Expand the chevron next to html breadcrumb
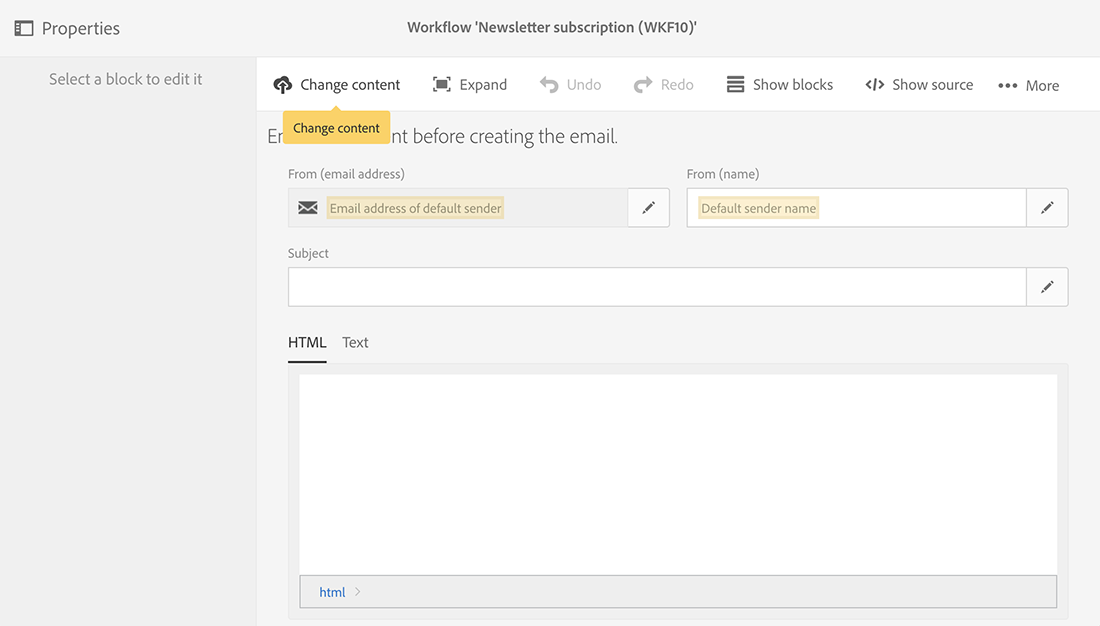 tap(358, 592)
